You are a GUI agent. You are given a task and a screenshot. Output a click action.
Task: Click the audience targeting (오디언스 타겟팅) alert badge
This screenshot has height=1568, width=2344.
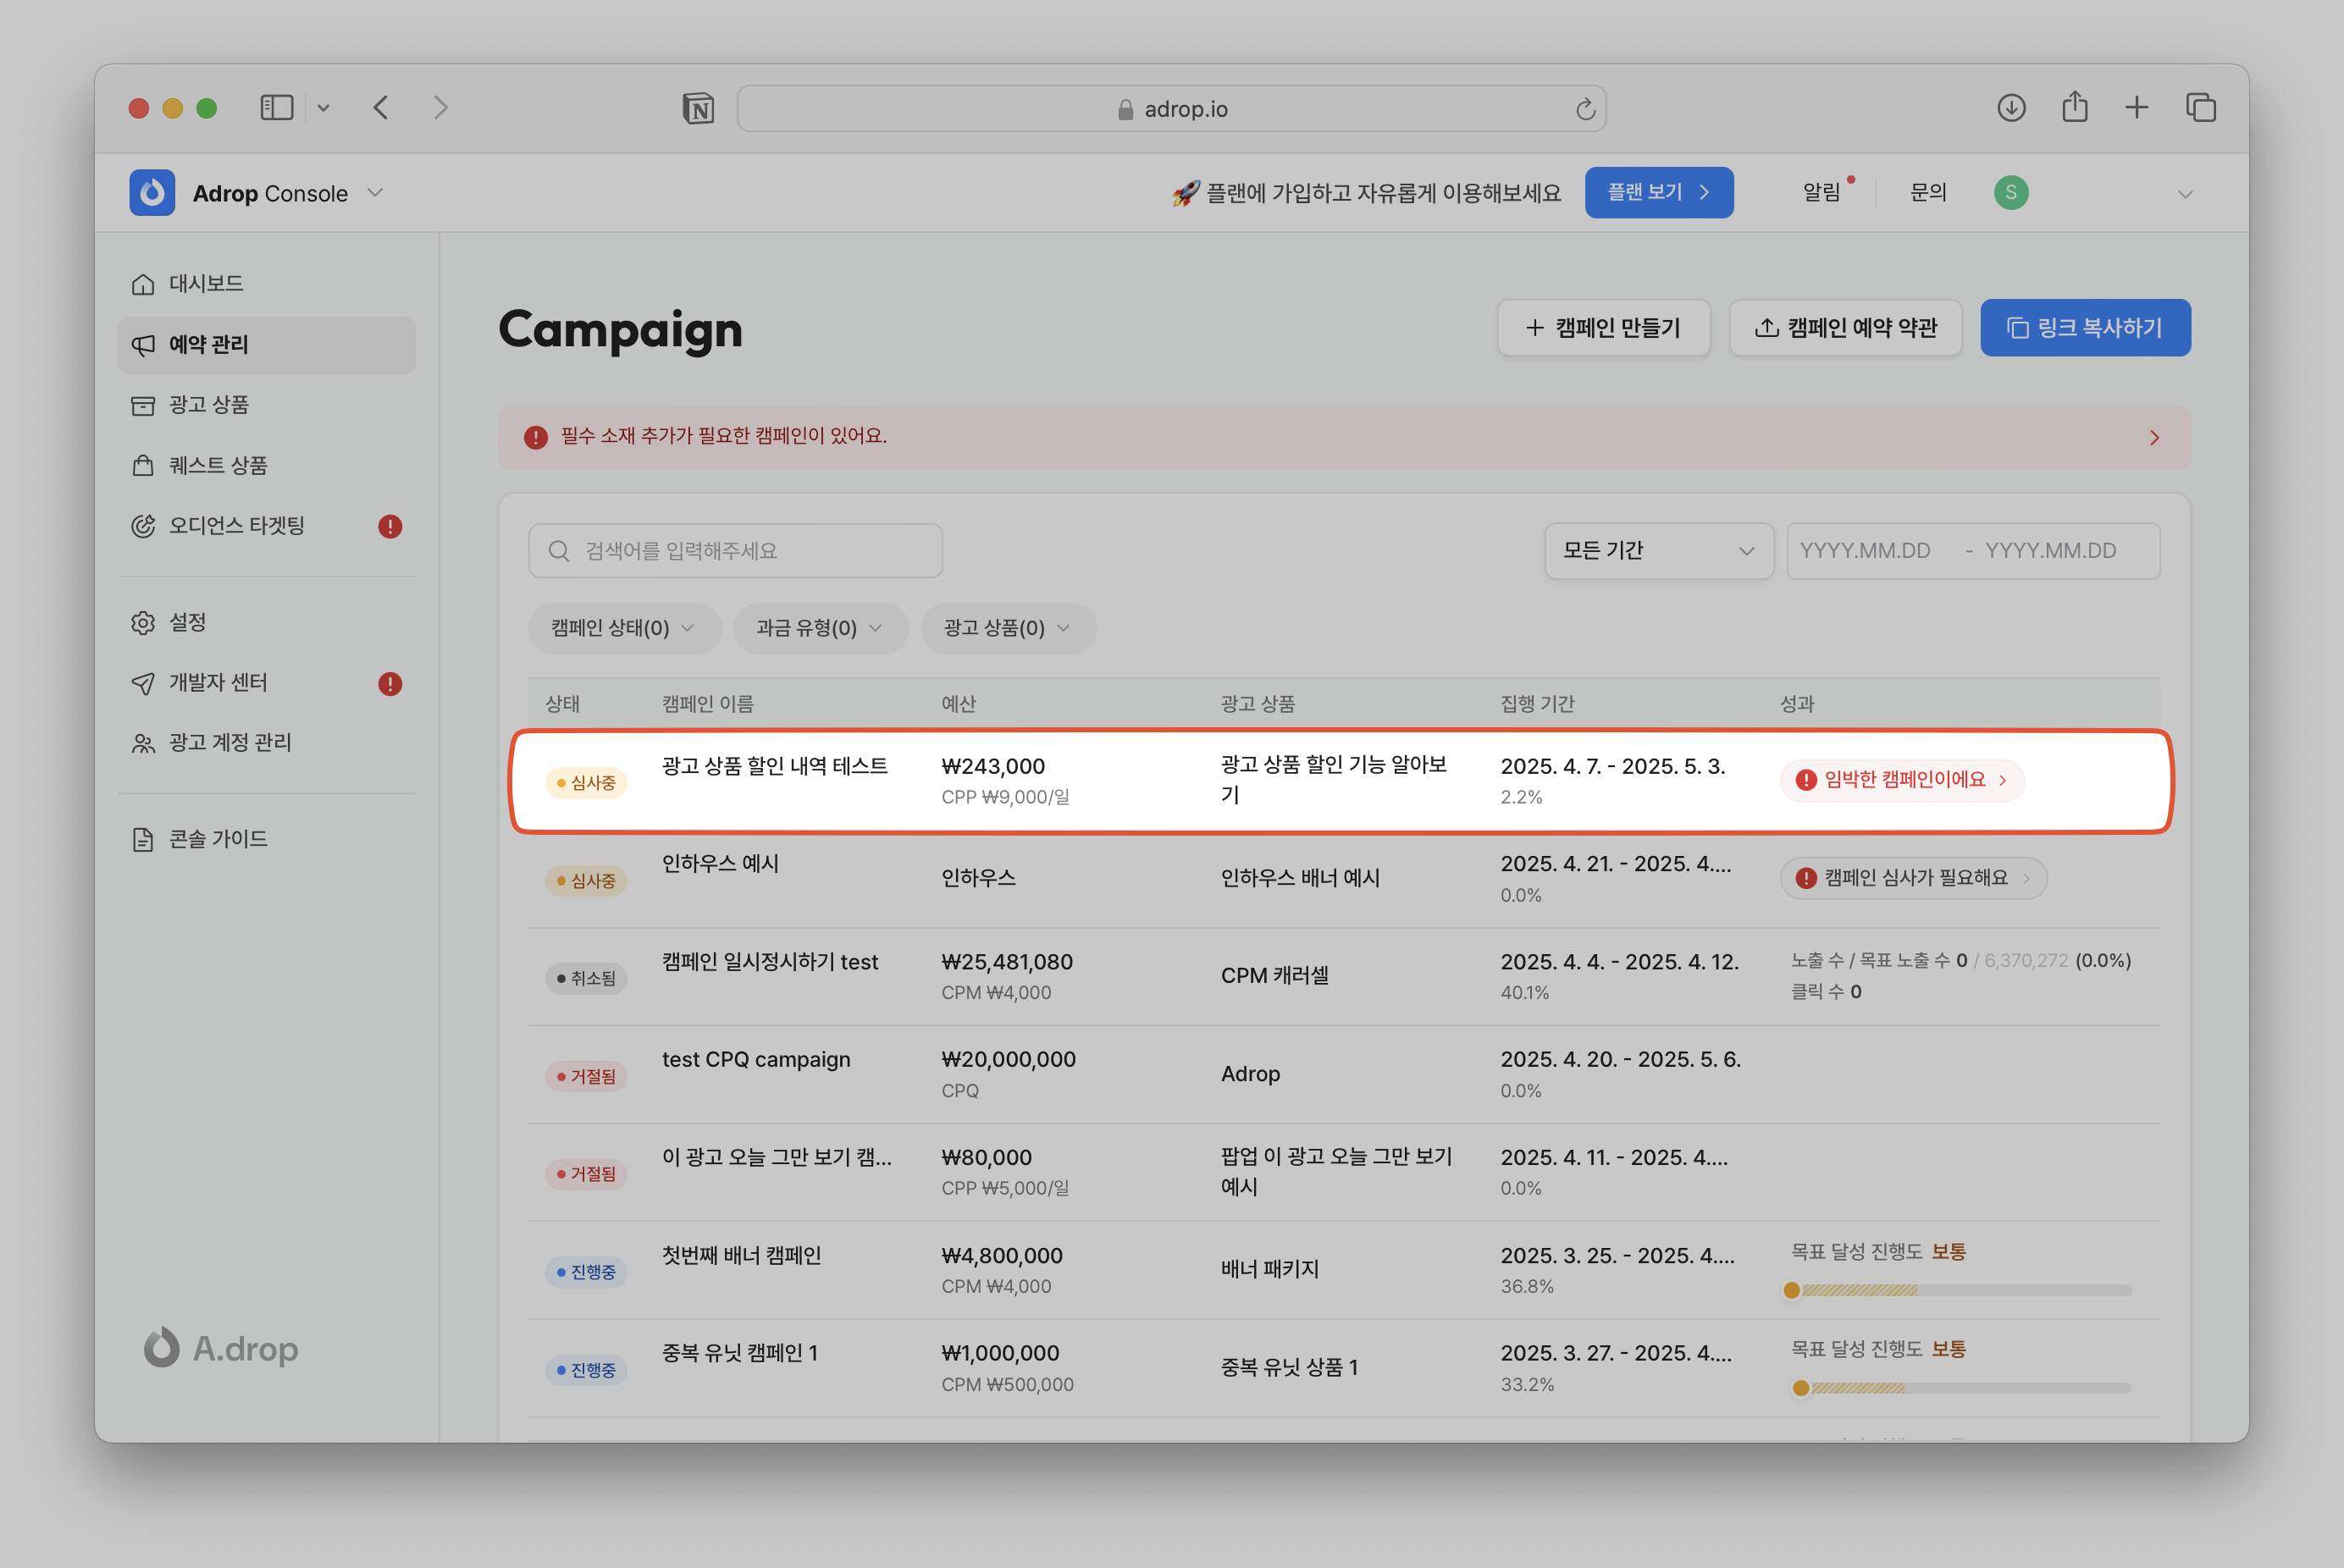[x=390, y=526]
